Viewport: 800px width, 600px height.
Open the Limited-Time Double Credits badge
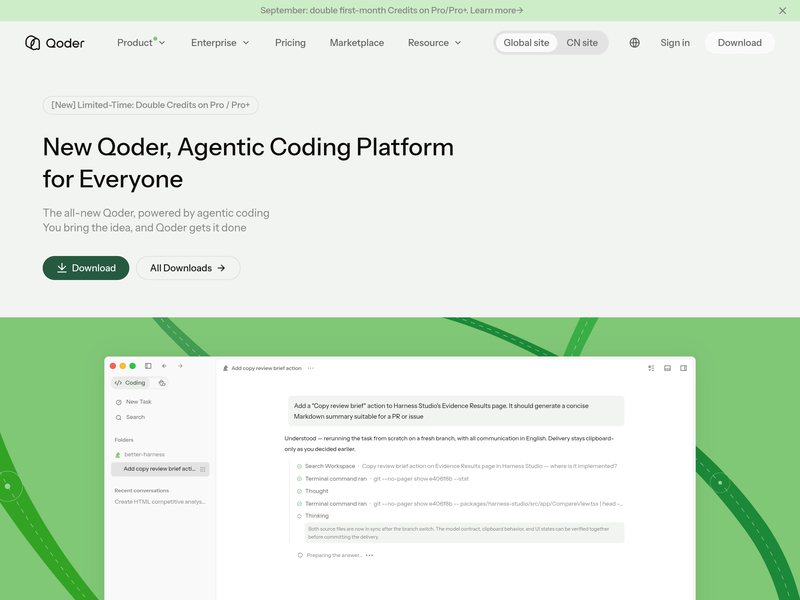[151, 105]
